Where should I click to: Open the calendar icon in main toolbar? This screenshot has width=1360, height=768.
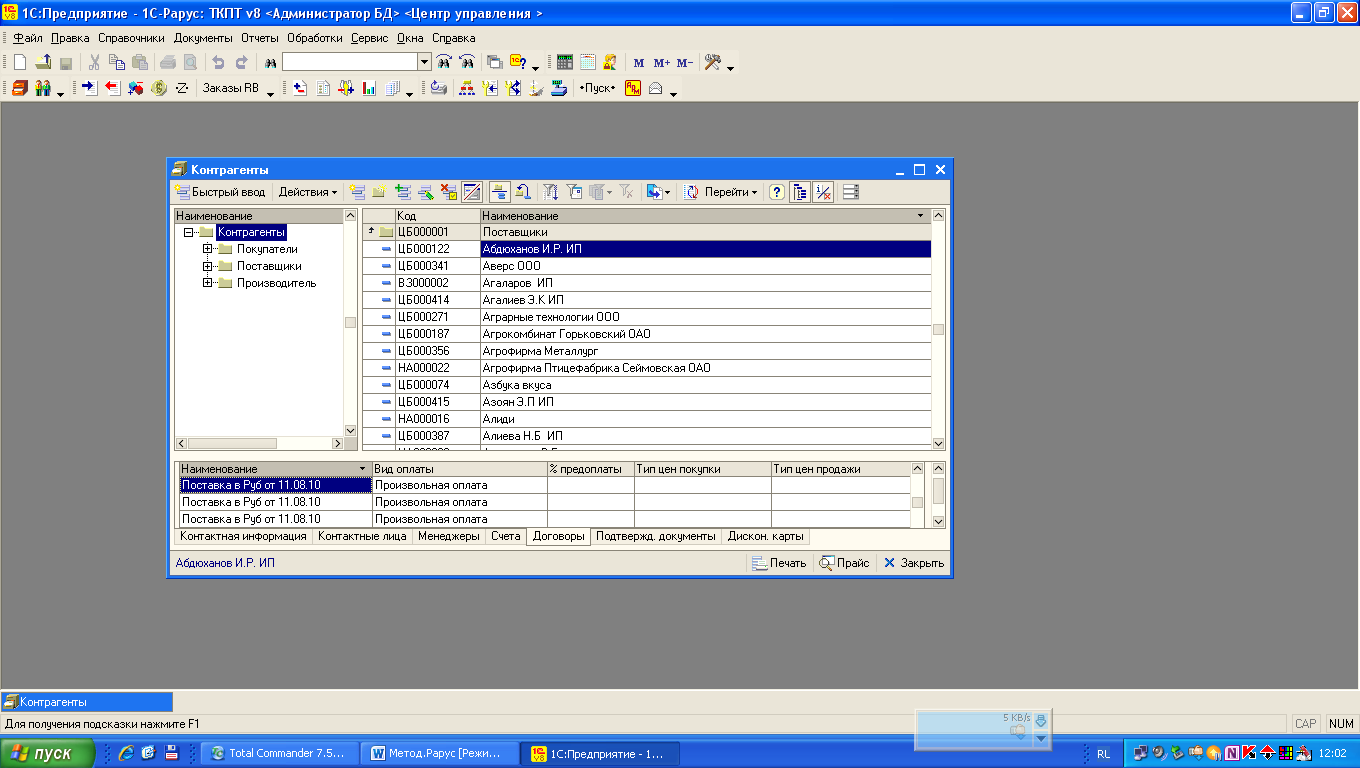[587, 62]
